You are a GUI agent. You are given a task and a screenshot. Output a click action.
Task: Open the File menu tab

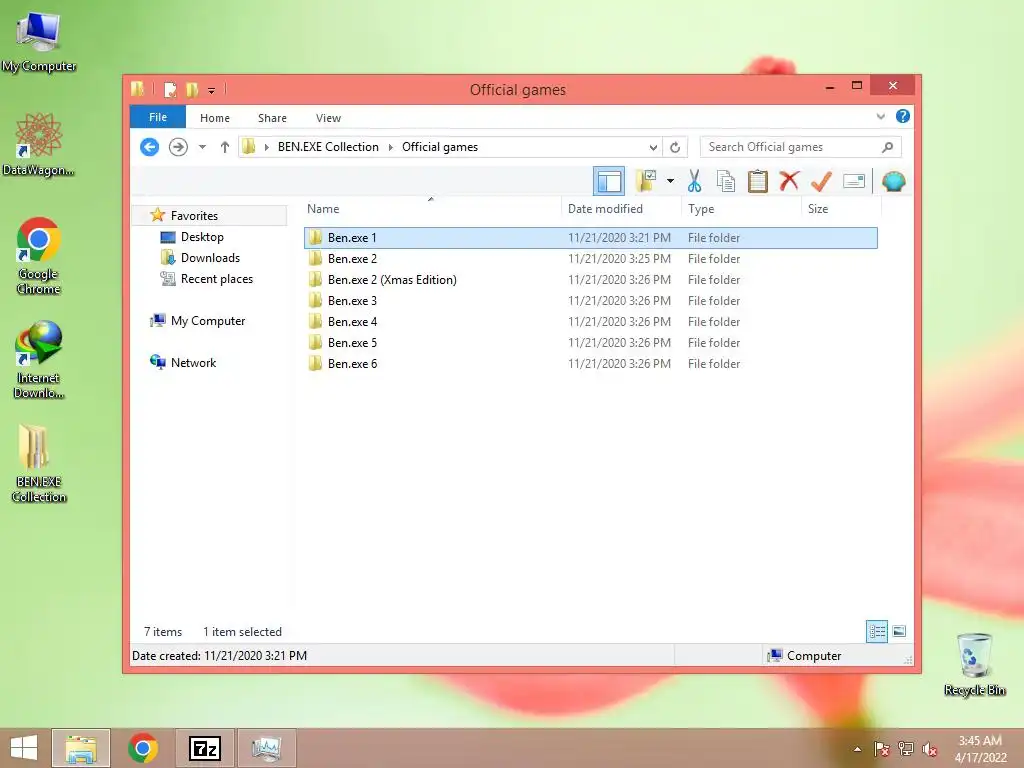(x=158, y=117)
